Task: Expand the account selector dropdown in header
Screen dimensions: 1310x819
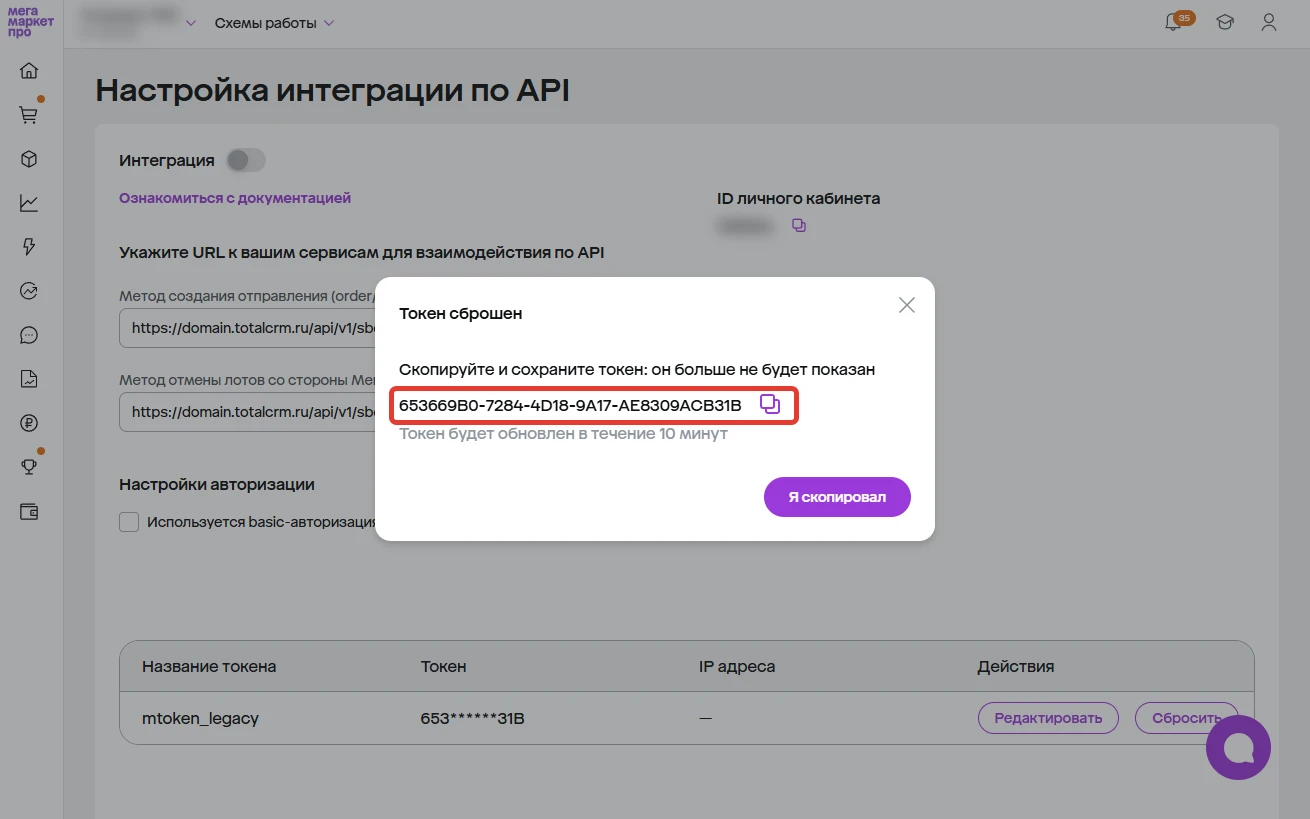Action: coord(190,23)
